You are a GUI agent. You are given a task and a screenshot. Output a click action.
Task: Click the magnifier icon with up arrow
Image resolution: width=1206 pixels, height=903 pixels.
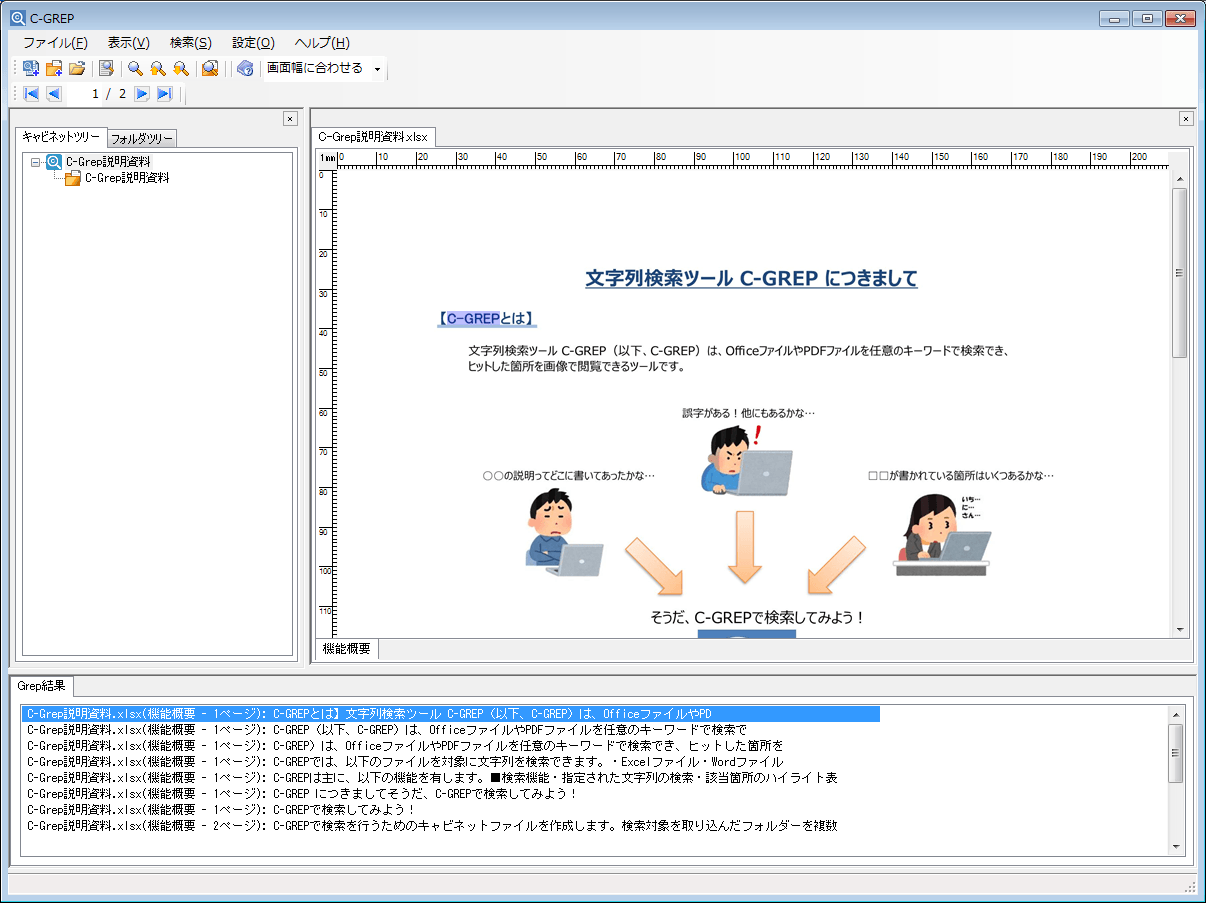point(158,69)
